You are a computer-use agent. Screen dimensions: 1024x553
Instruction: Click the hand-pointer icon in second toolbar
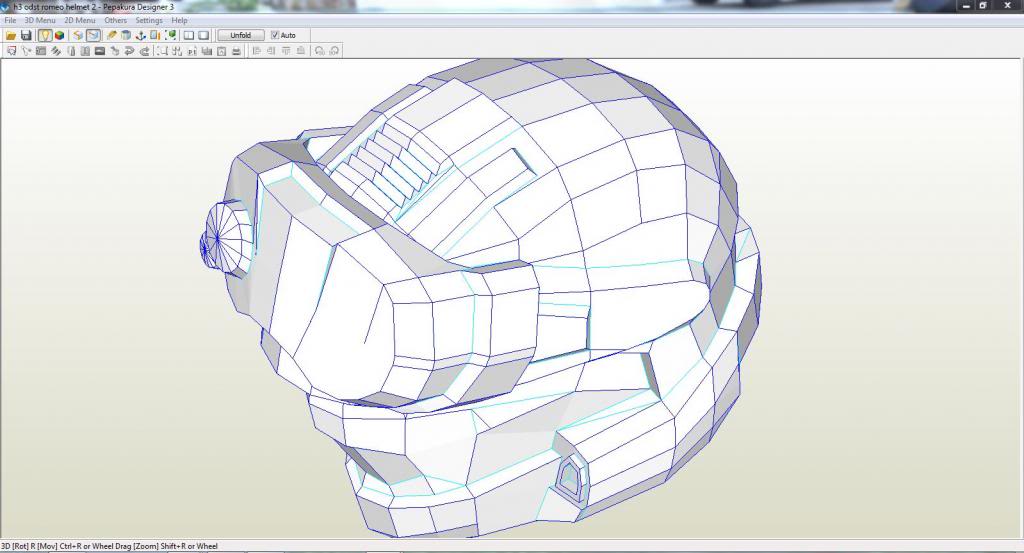coord(114,51)
